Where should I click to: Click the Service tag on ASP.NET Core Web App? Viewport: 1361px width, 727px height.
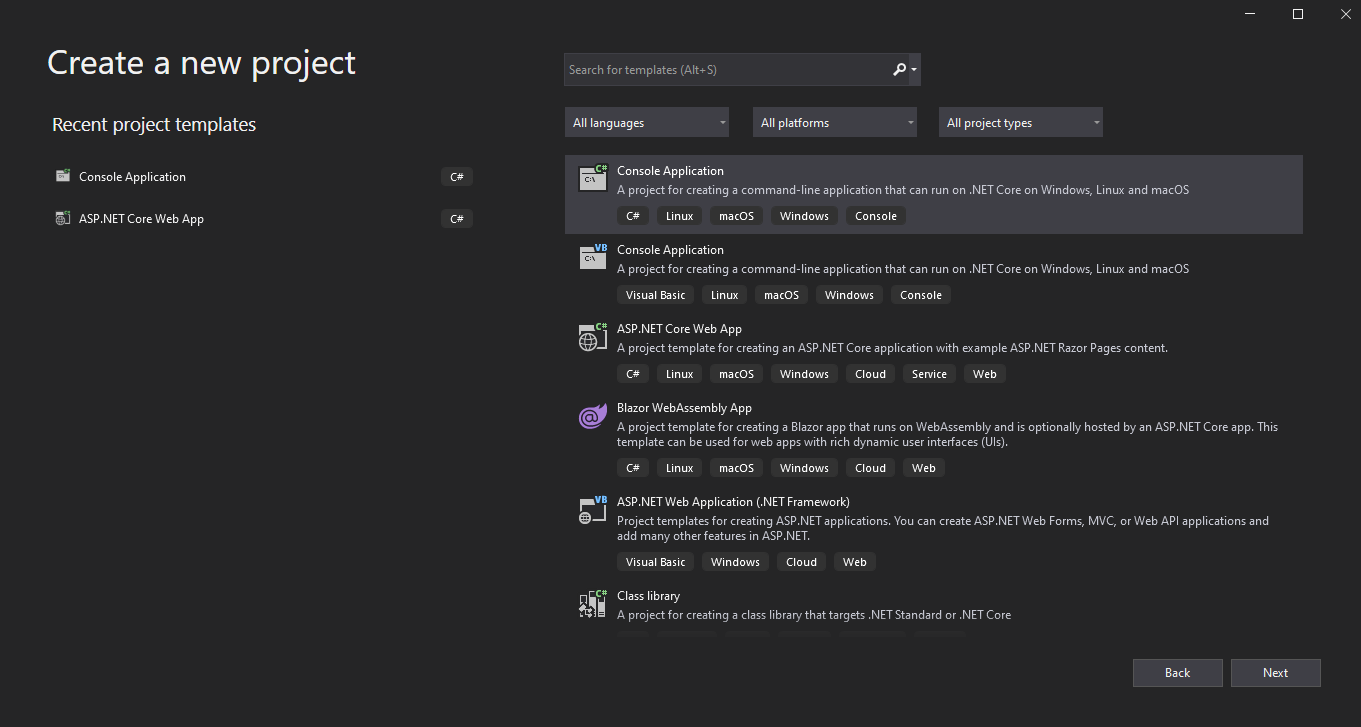click(x=929, y=374)
